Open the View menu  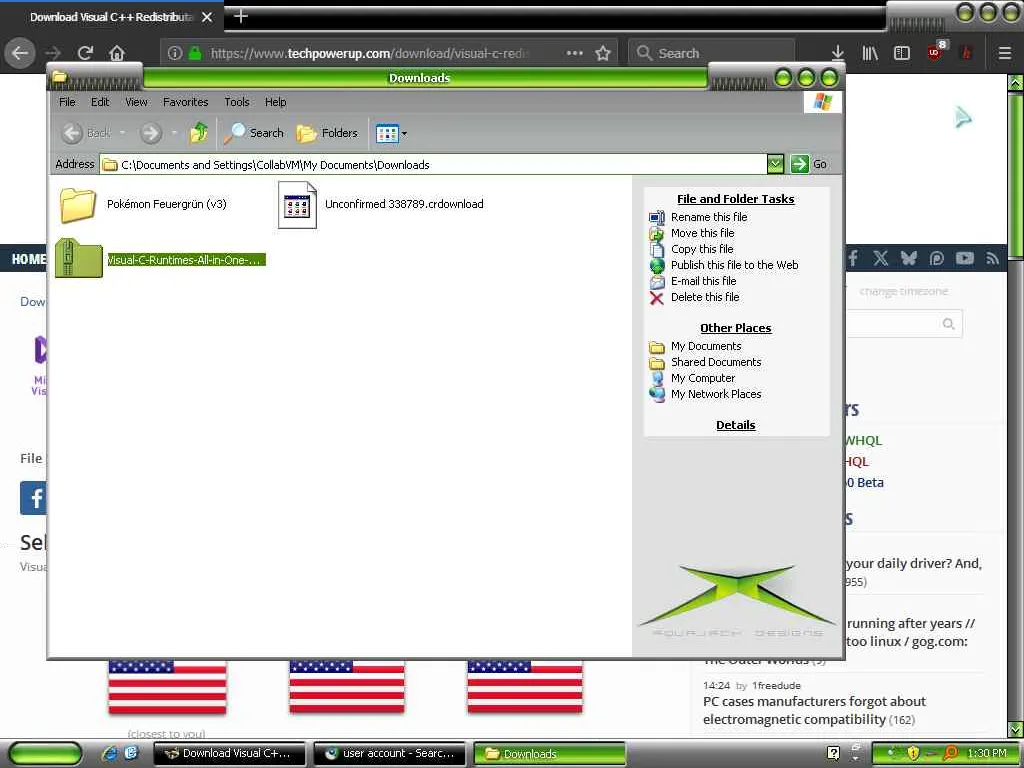(x=136, y=102)
